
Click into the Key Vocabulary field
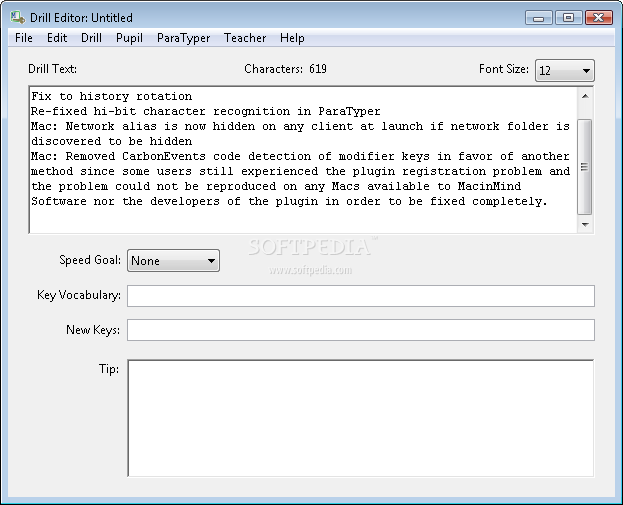tap(361, 296)
